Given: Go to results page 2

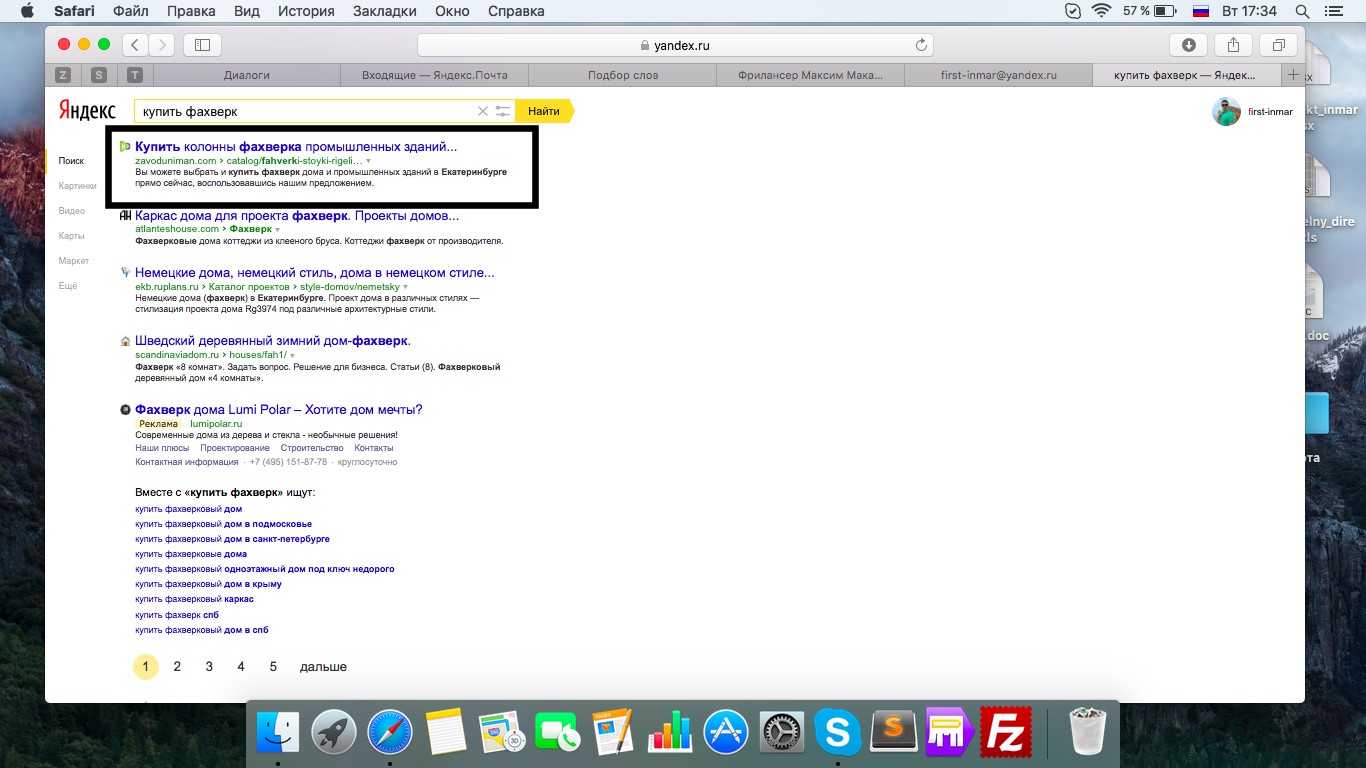Looking at the screenshot, I should 177,666.
